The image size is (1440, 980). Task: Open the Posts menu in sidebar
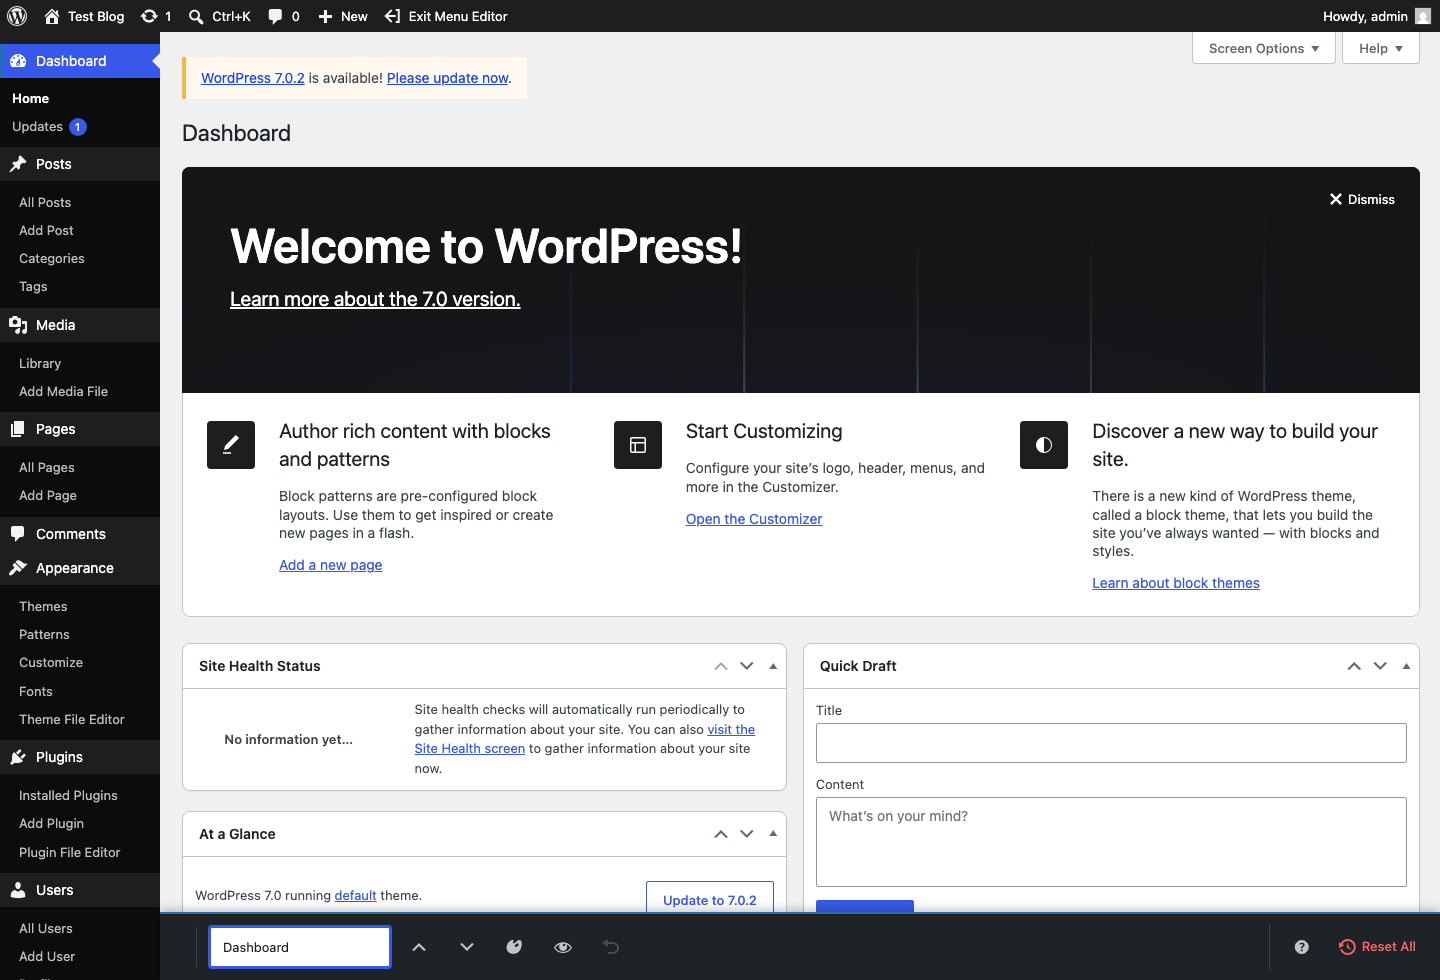(80, 164)
